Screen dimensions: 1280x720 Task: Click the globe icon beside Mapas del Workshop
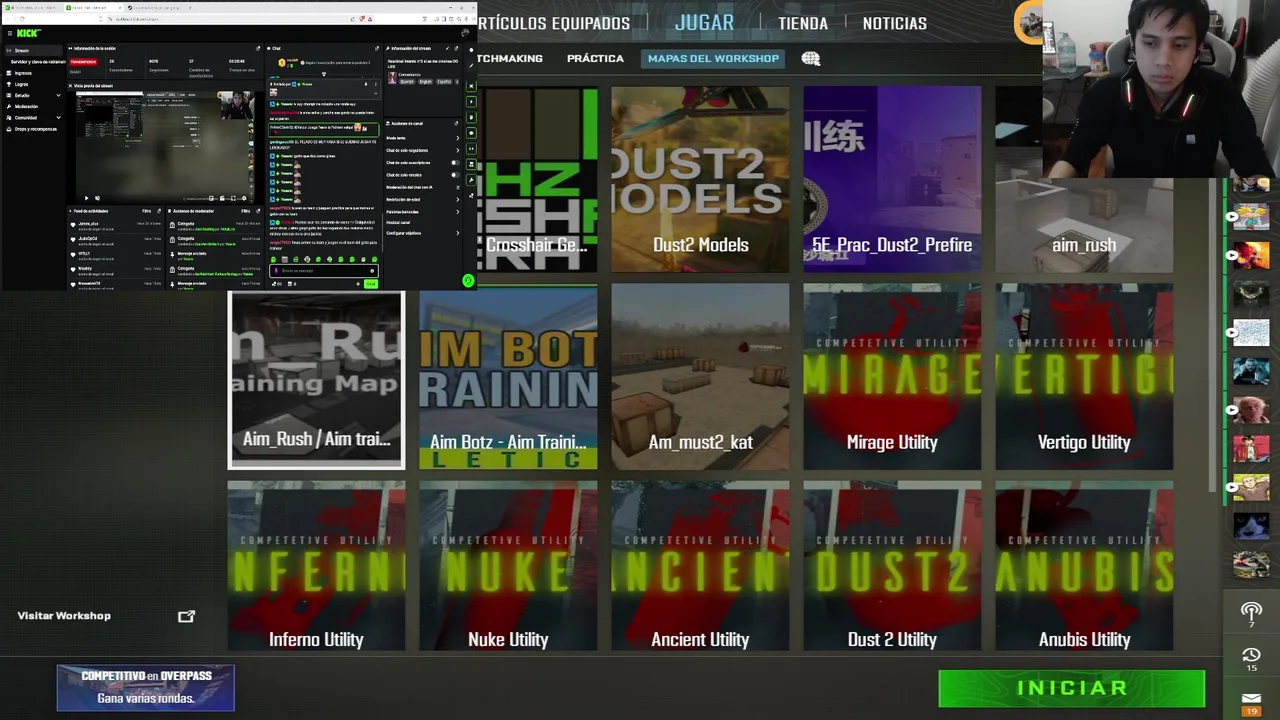coord(811,59)
